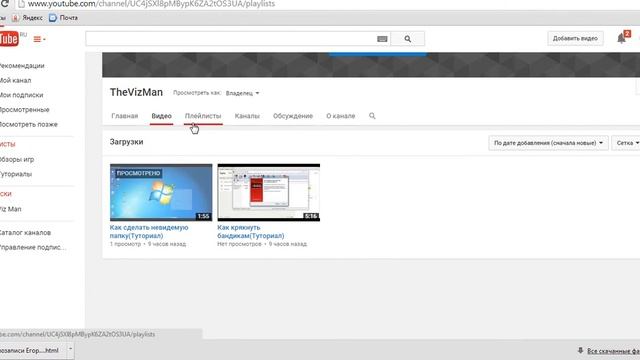Open the Обзоры игр playlist in sidebar
The height and width of the screenshot is (360, 640).
17,160
